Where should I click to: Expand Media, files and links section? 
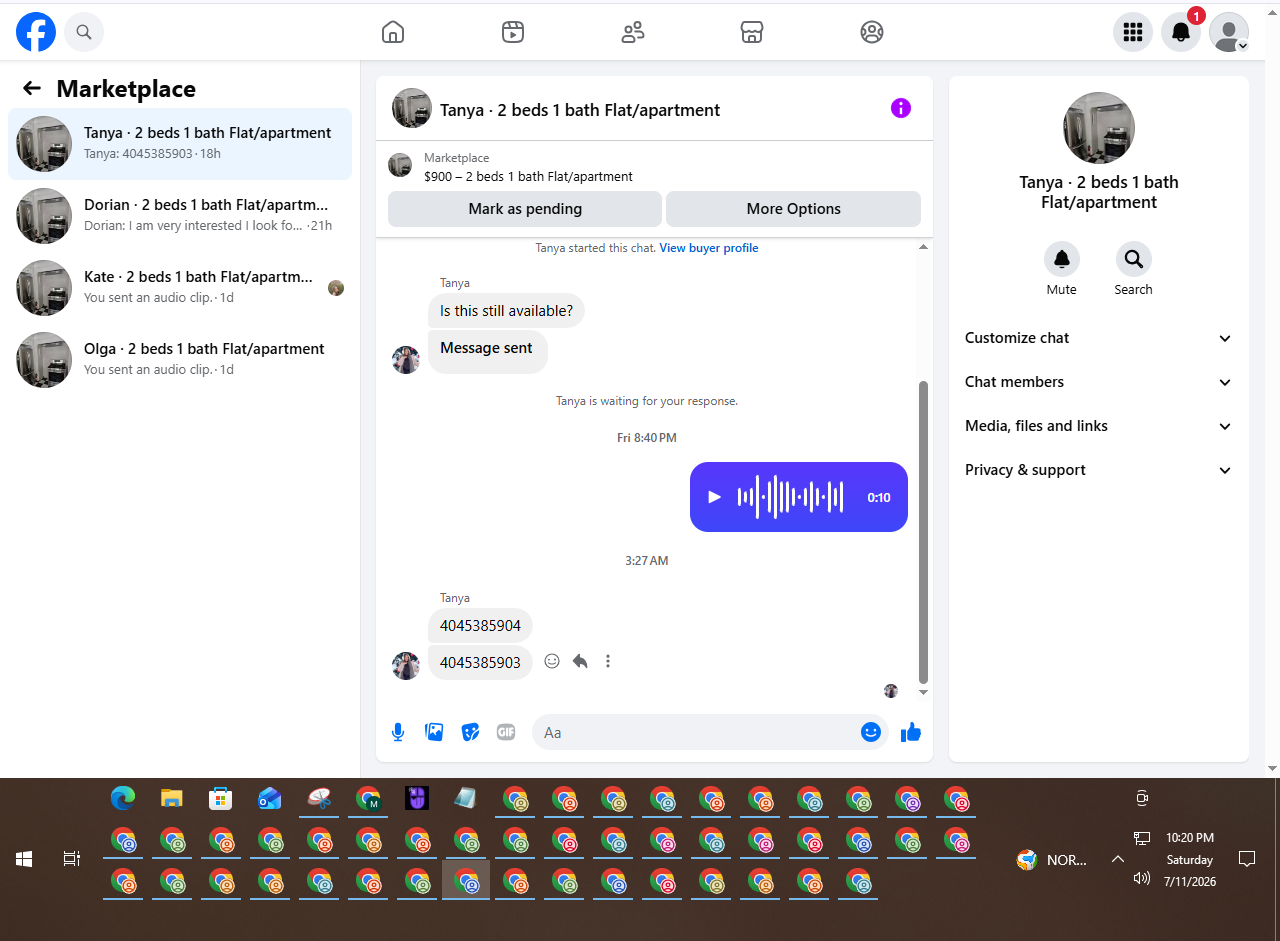[1099, 426]
